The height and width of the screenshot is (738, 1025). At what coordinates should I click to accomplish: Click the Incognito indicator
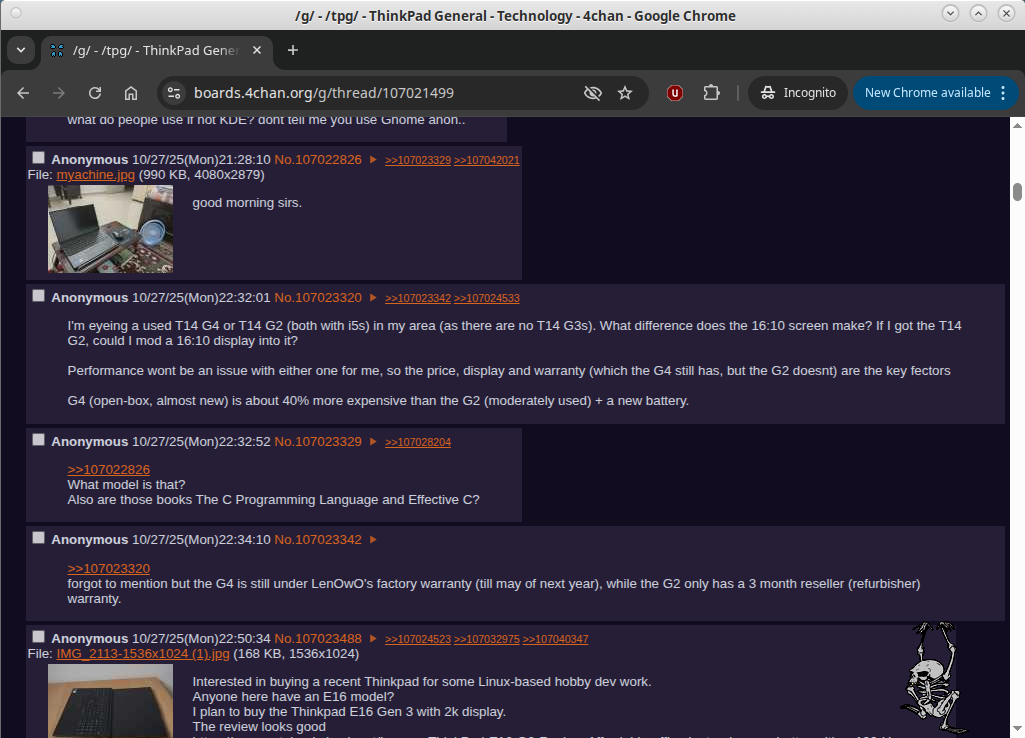click(x=798, y=93)
